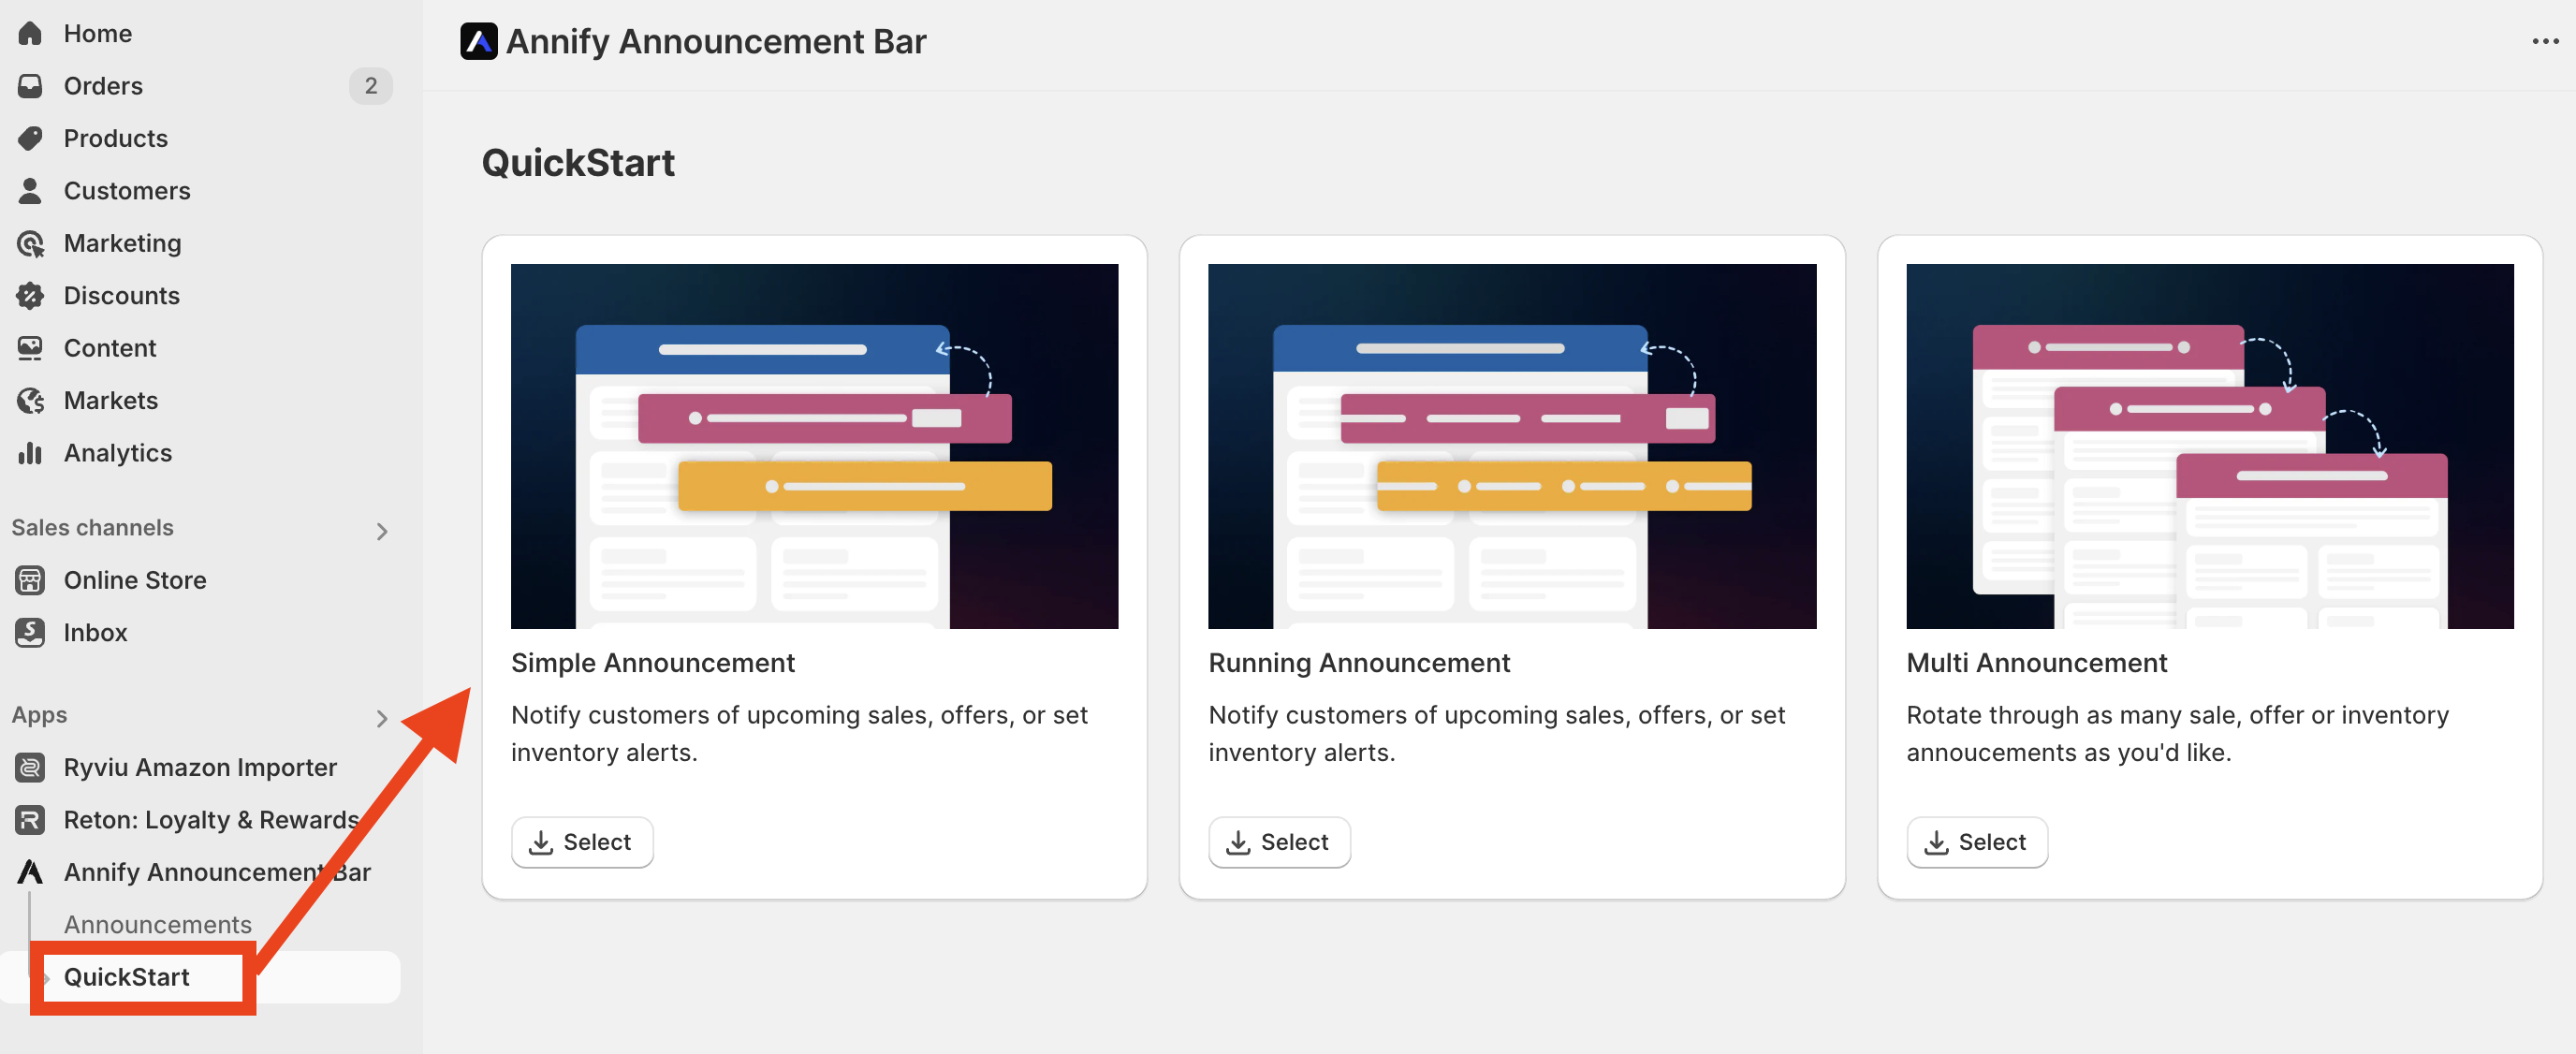
Task: Click 'Rotate through as many sale' description
Action: [x=2177, y=733]
